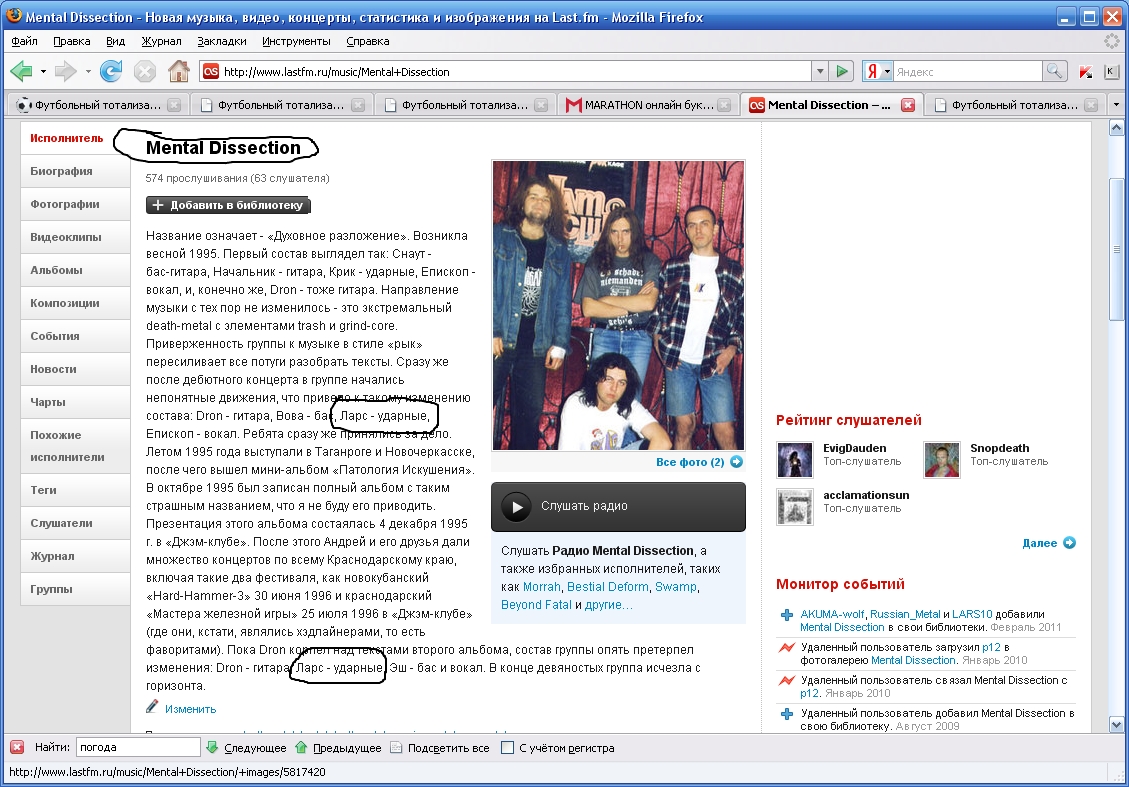Click the K icon at toolbar end

tap(1110, 71)
